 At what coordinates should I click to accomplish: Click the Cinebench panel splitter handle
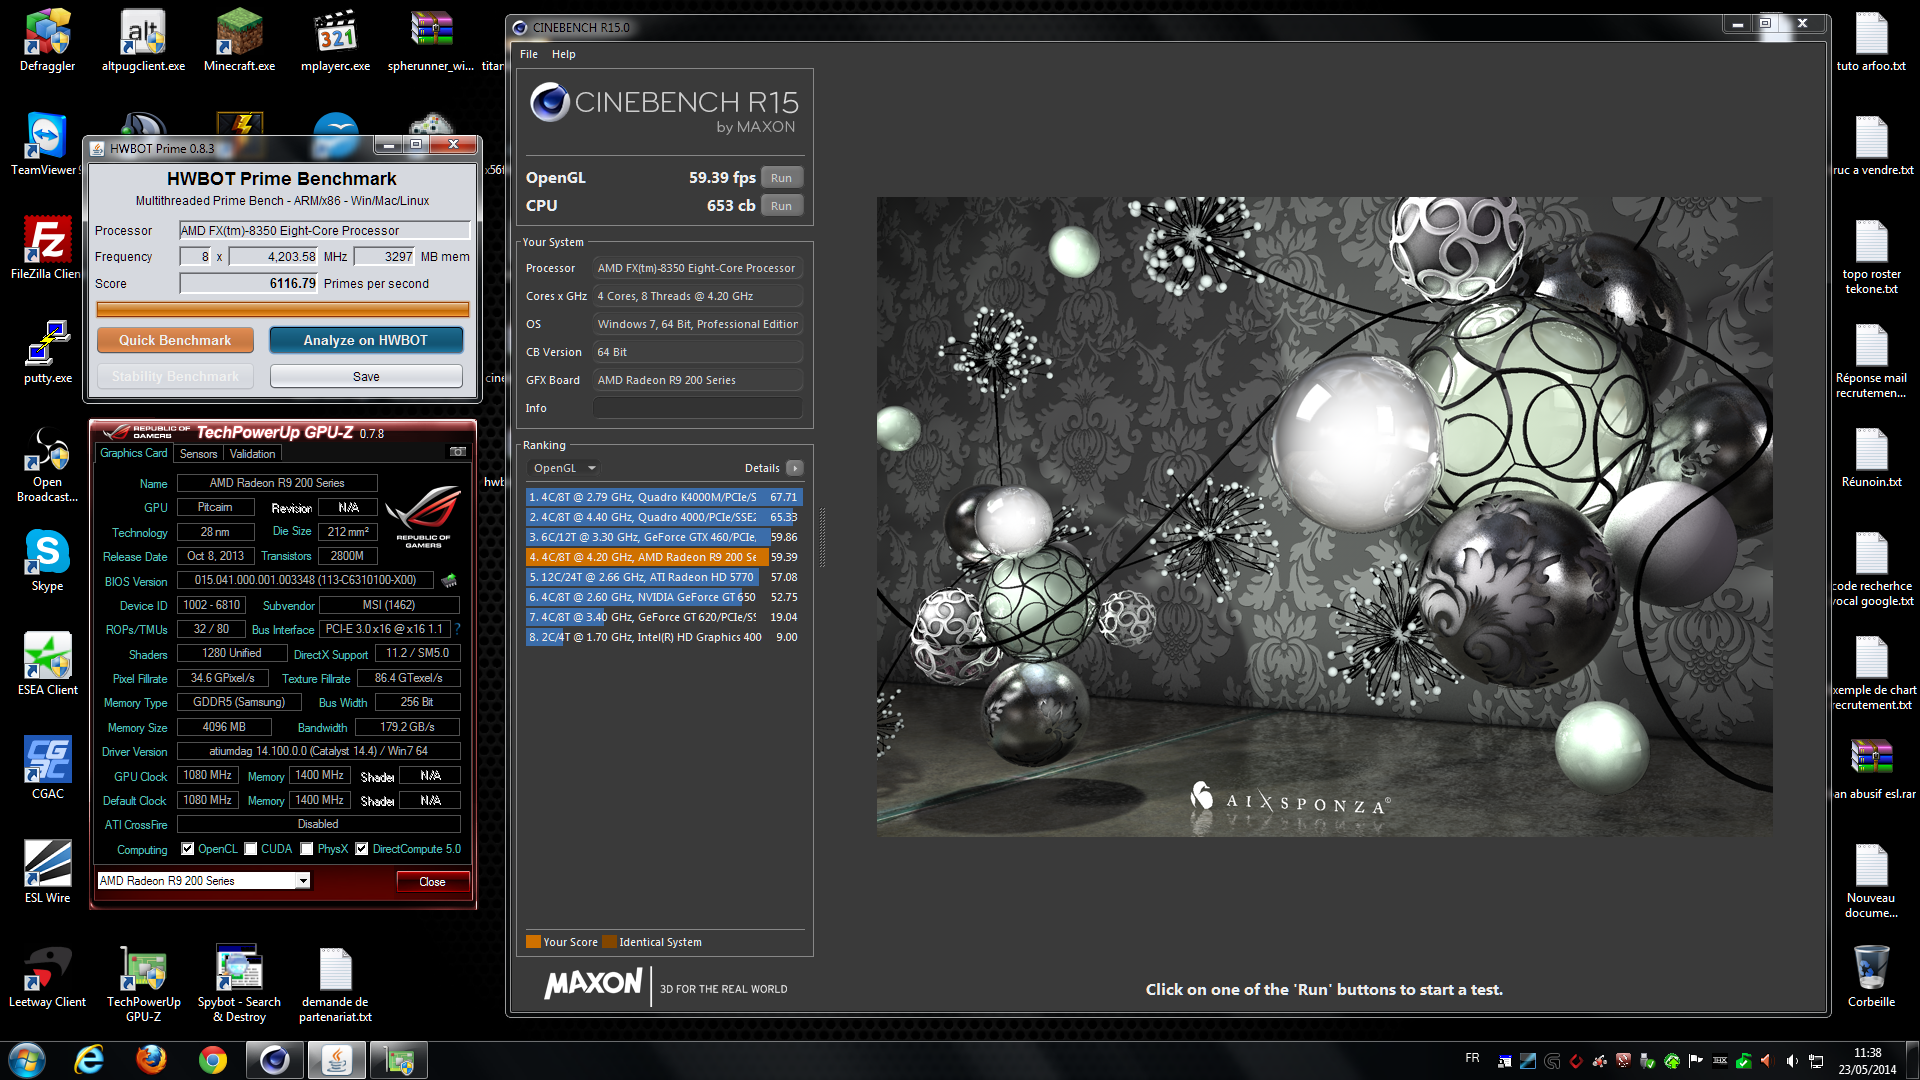(822, 537)
